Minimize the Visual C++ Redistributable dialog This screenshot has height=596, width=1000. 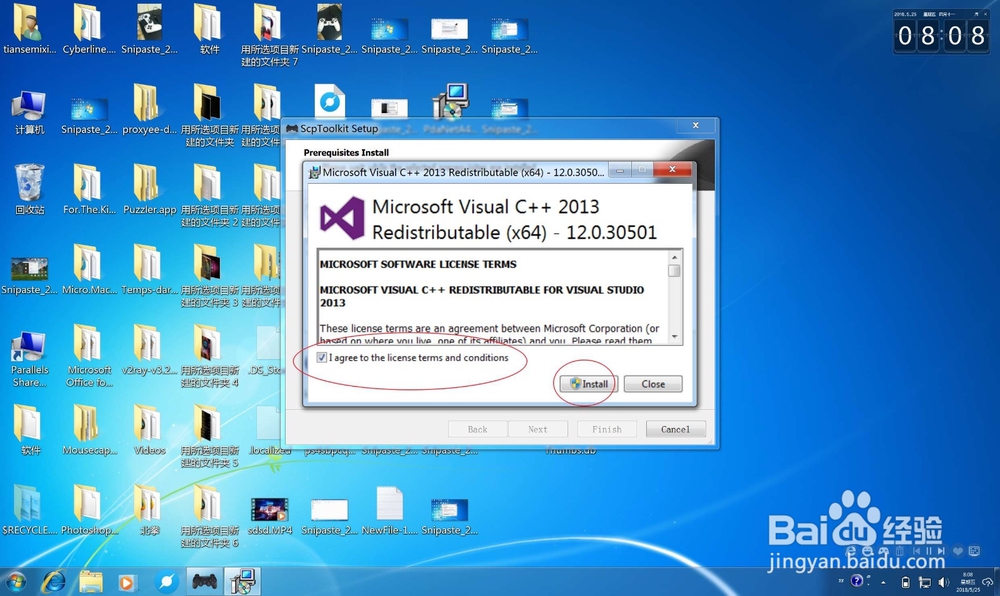point(619,170)
